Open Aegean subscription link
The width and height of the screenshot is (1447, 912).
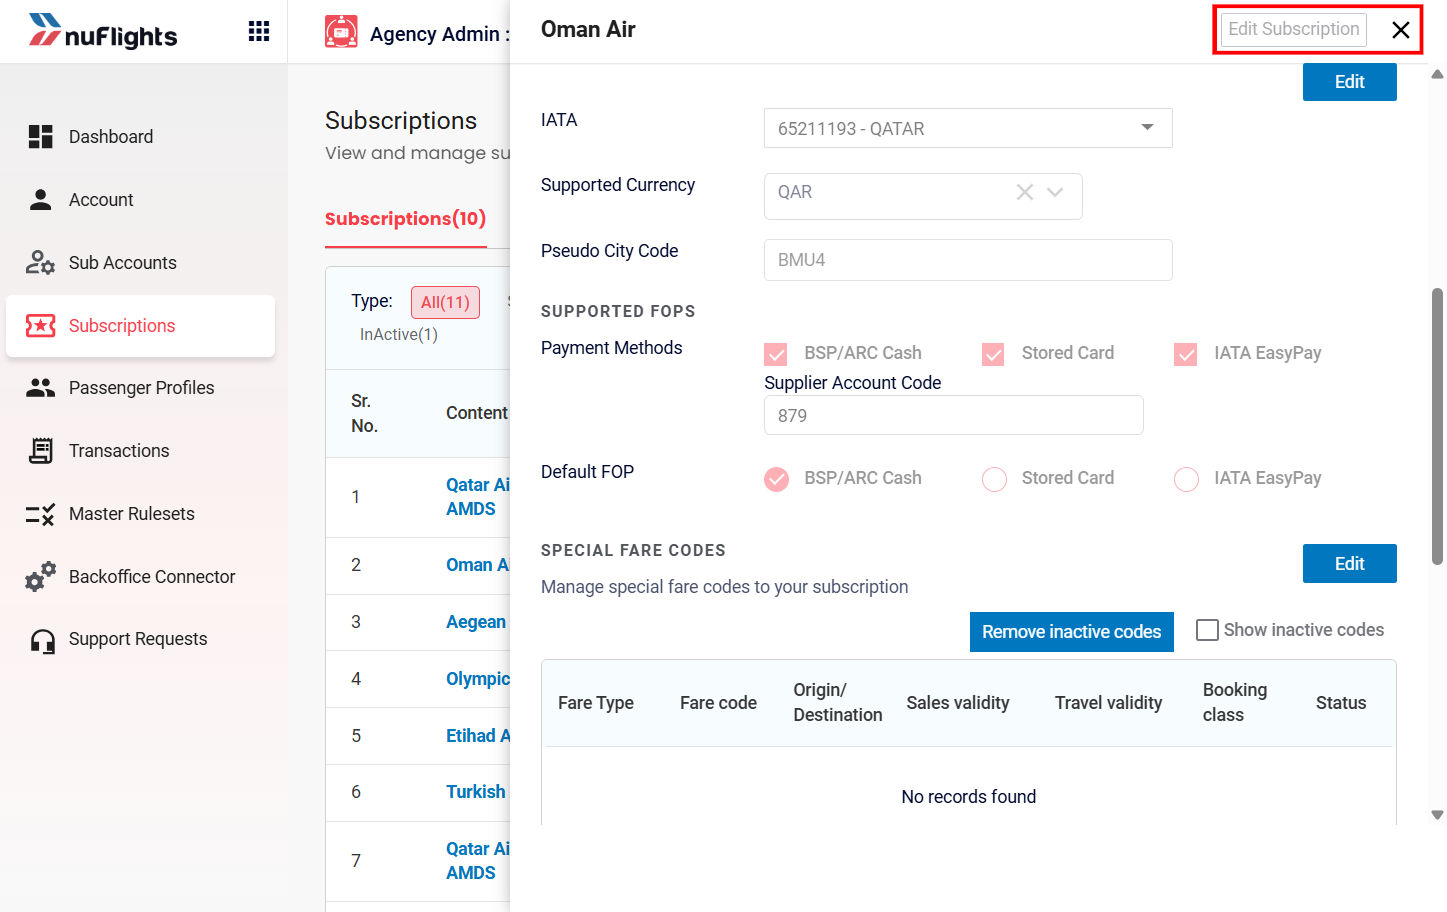click(x=476, y=622)
